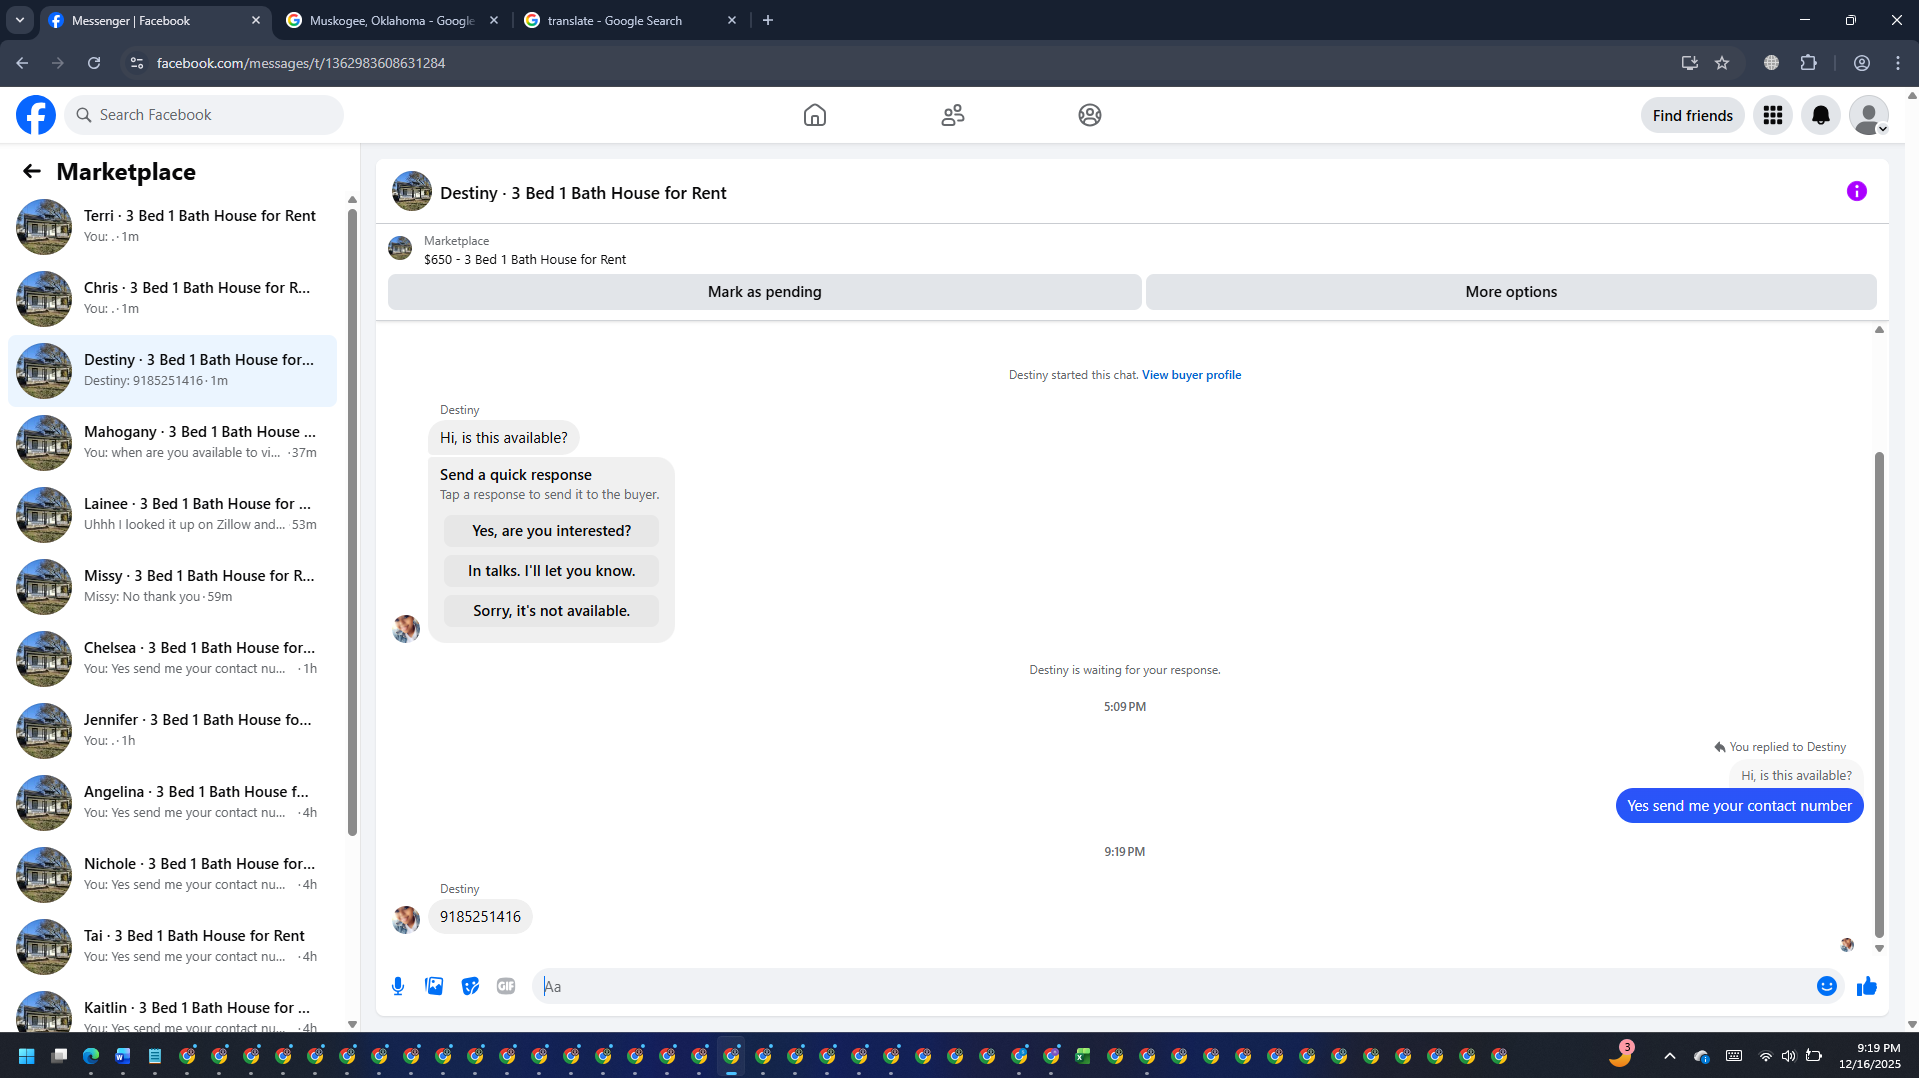This screenshot has width=1919, height=1078.
Task: Focus the message text input box
Action: tap(1174, 986)
